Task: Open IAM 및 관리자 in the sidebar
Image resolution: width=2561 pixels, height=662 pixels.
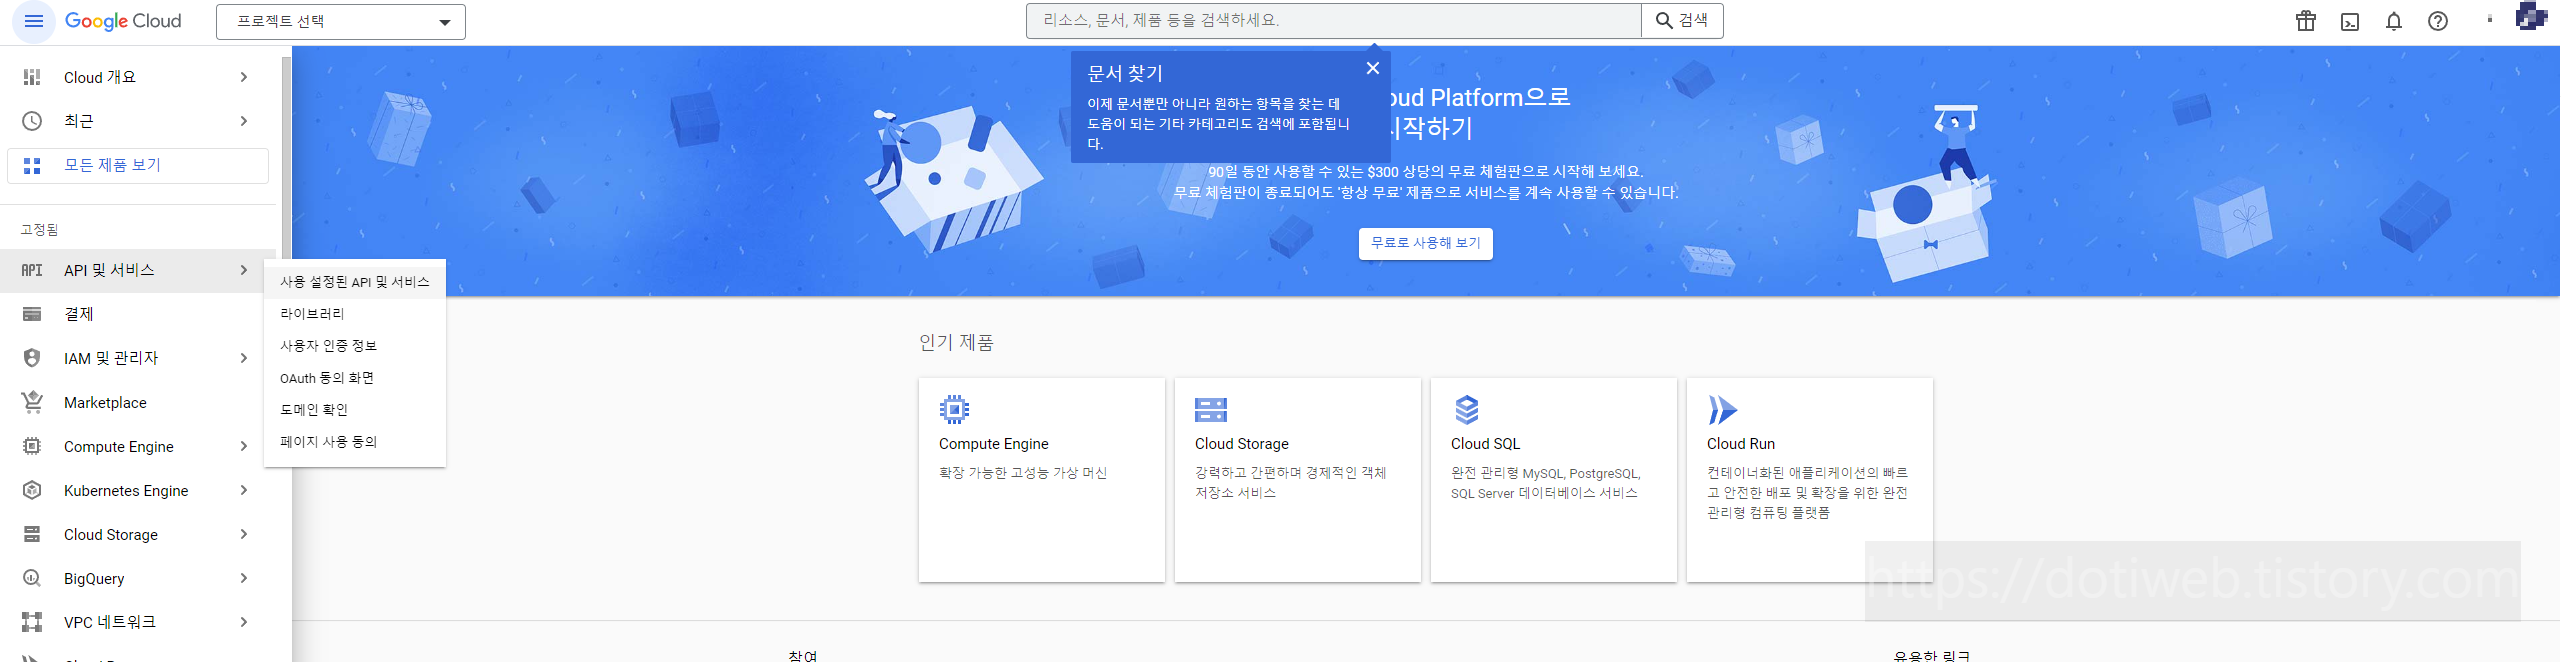Action: coord(138,358)
